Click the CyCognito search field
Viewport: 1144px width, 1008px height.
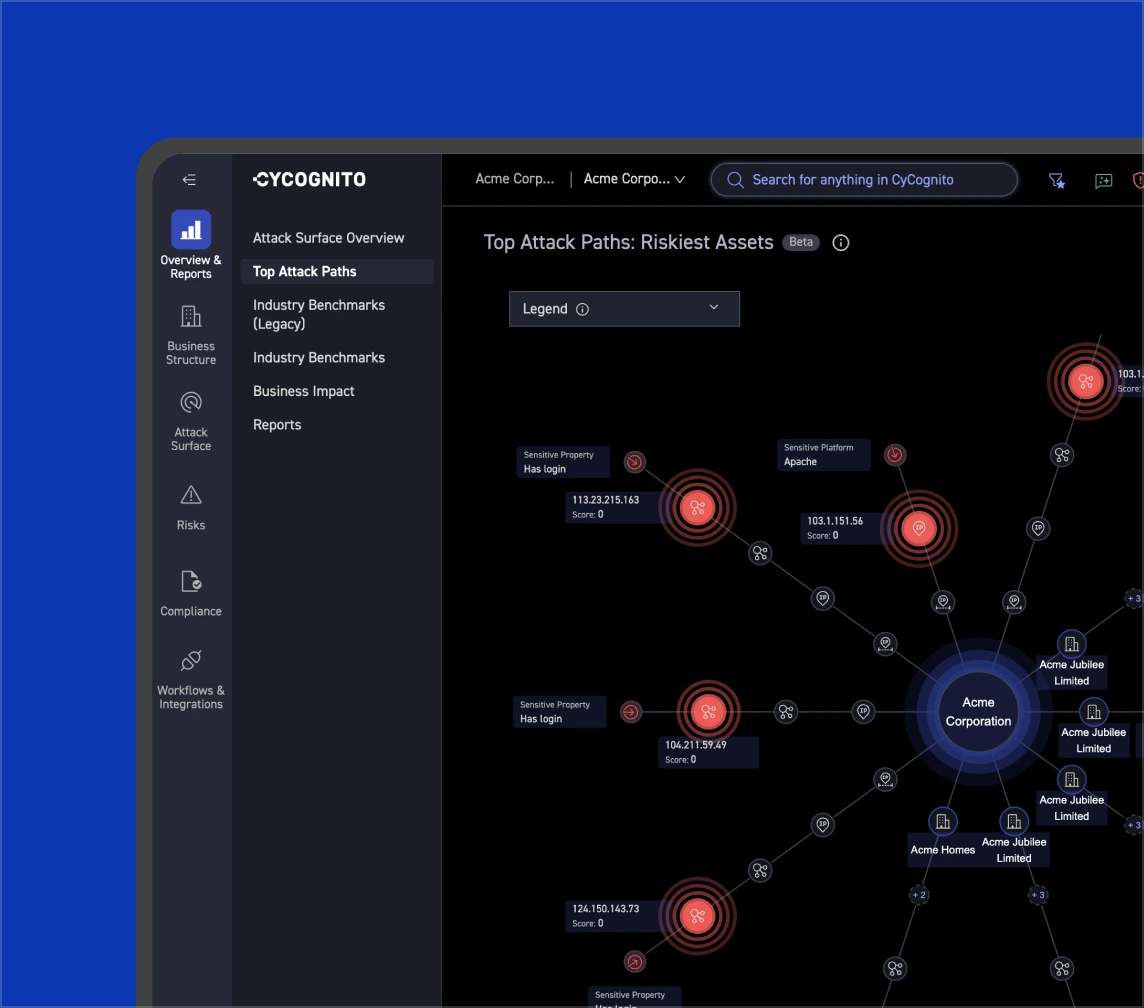coord(864,180)
